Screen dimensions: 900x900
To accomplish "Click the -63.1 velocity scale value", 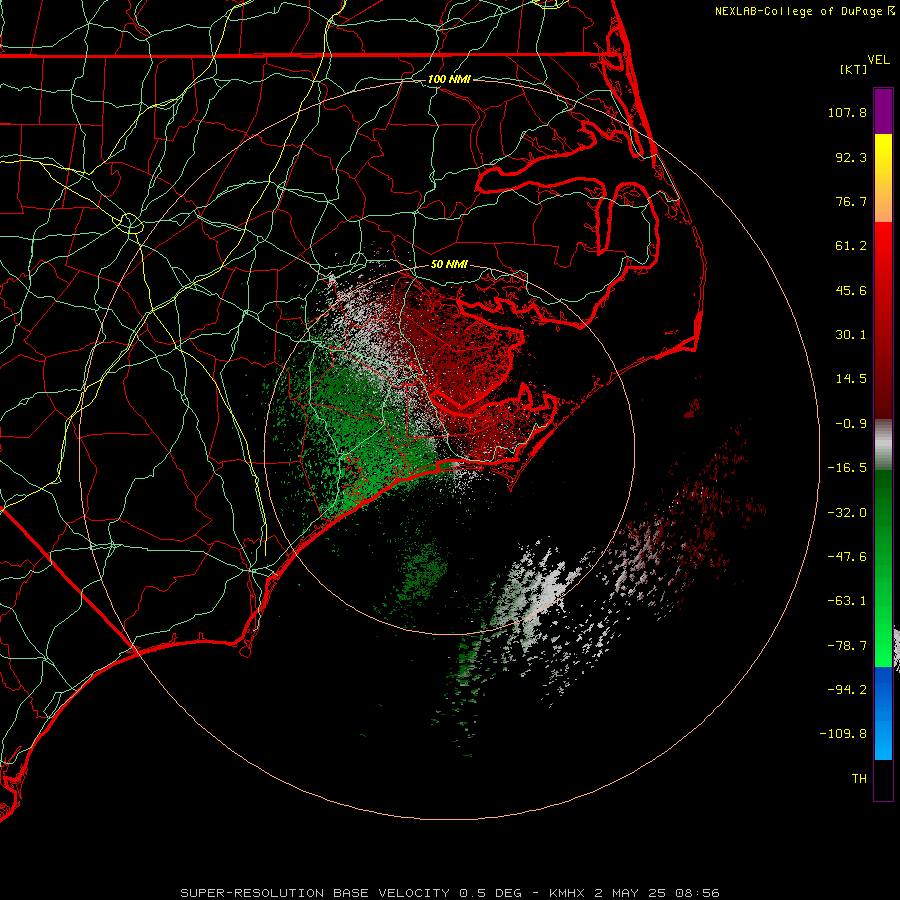I will pyautogui.click(x=847, y=601).
